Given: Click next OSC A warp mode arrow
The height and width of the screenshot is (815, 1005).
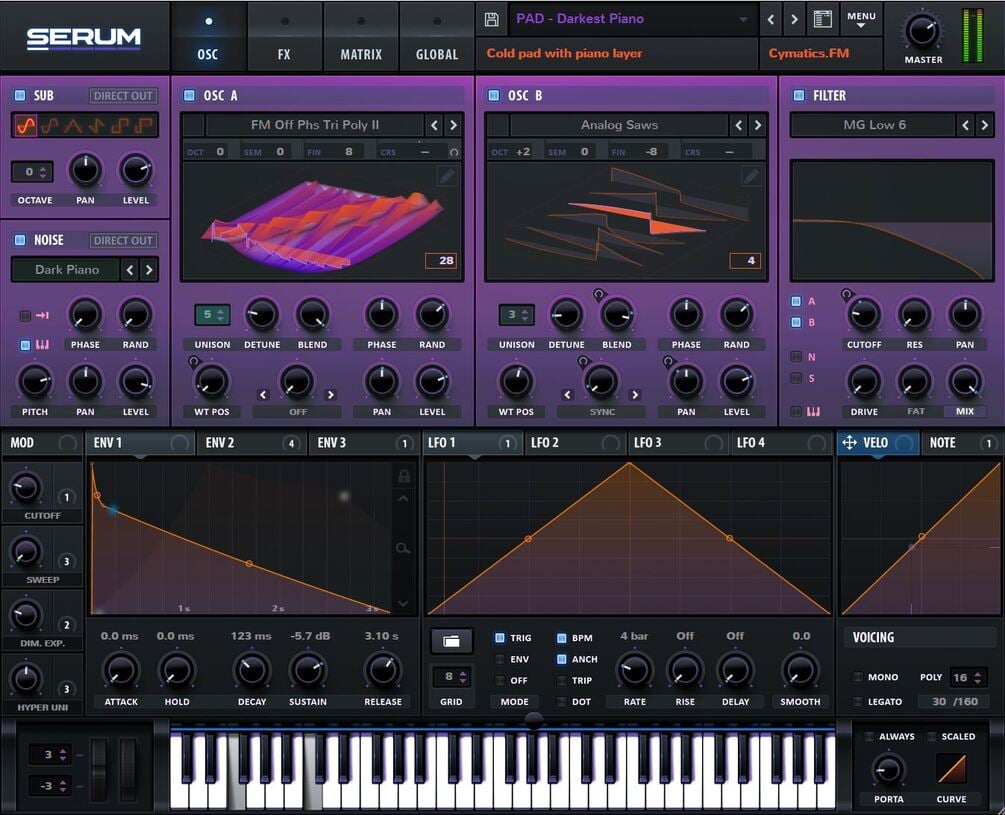Looking at the screenshot, I should coord(331,395).
